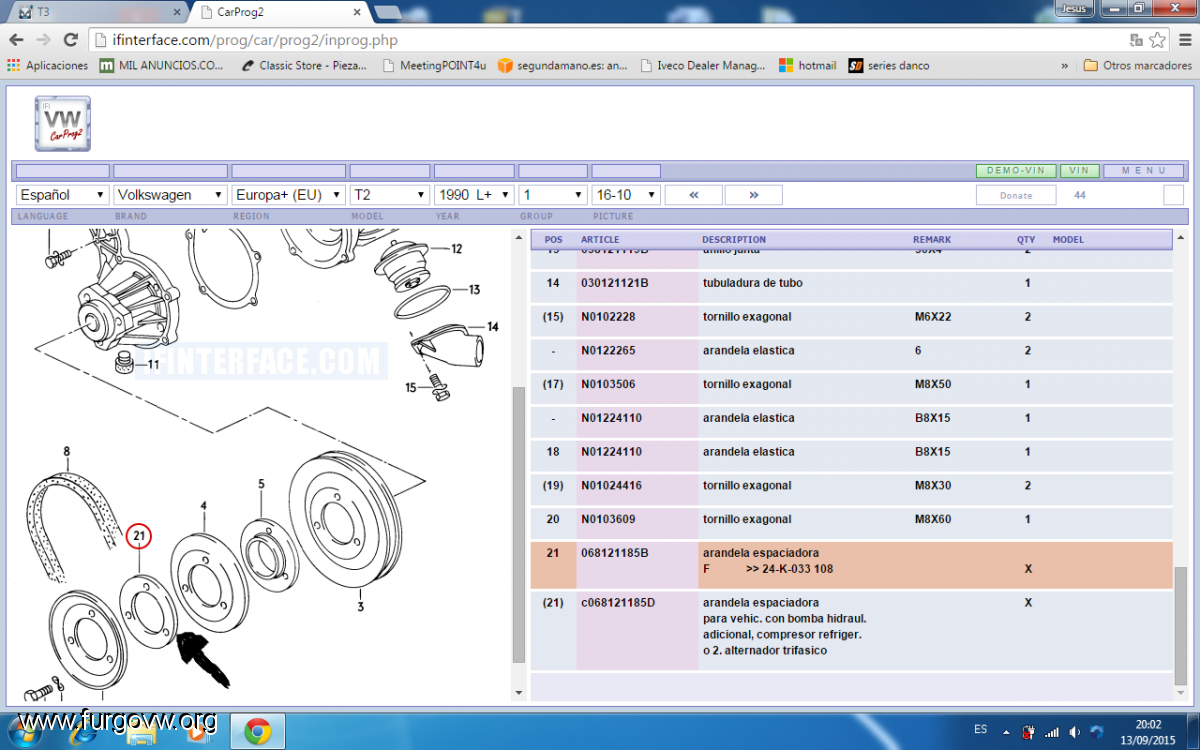Open media player taskbar icon
This screenshot has height=750, width=1200.
coord(196,732)
